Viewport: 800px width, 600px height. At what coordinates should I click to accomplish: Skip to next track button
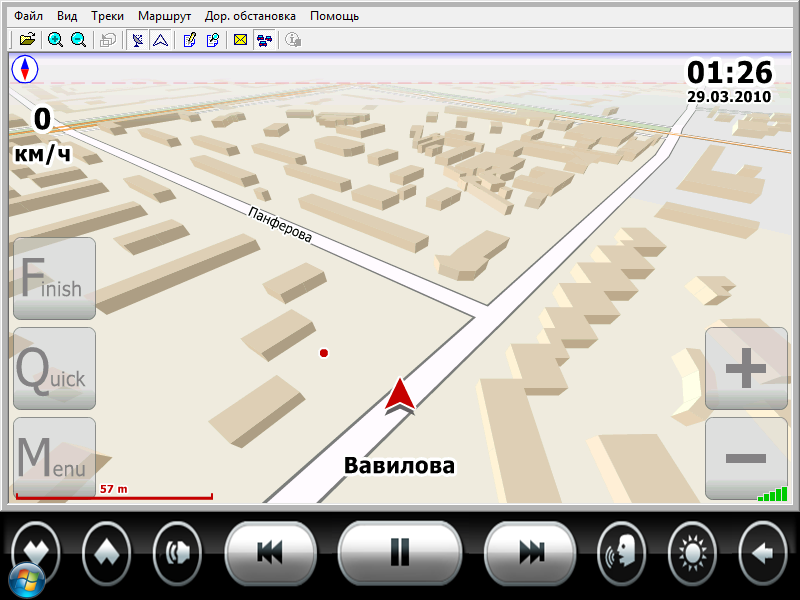pos(530,552)
